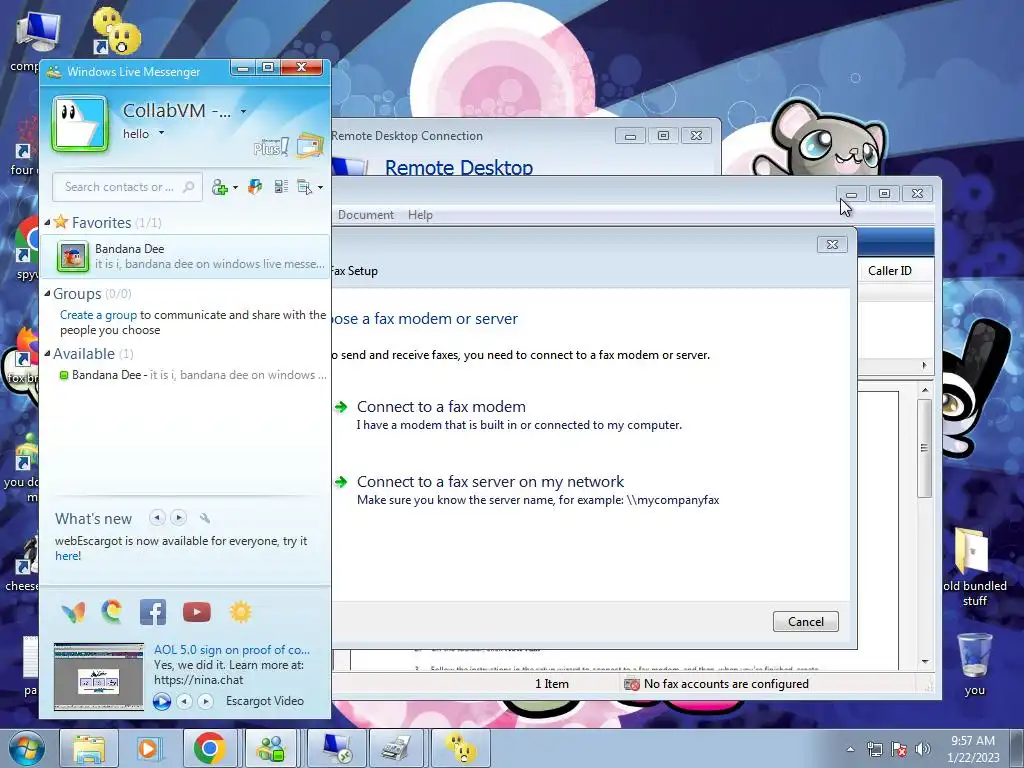Follow the webEscargot here link
The image size is (1024, 768).
[x=68, y=556]
